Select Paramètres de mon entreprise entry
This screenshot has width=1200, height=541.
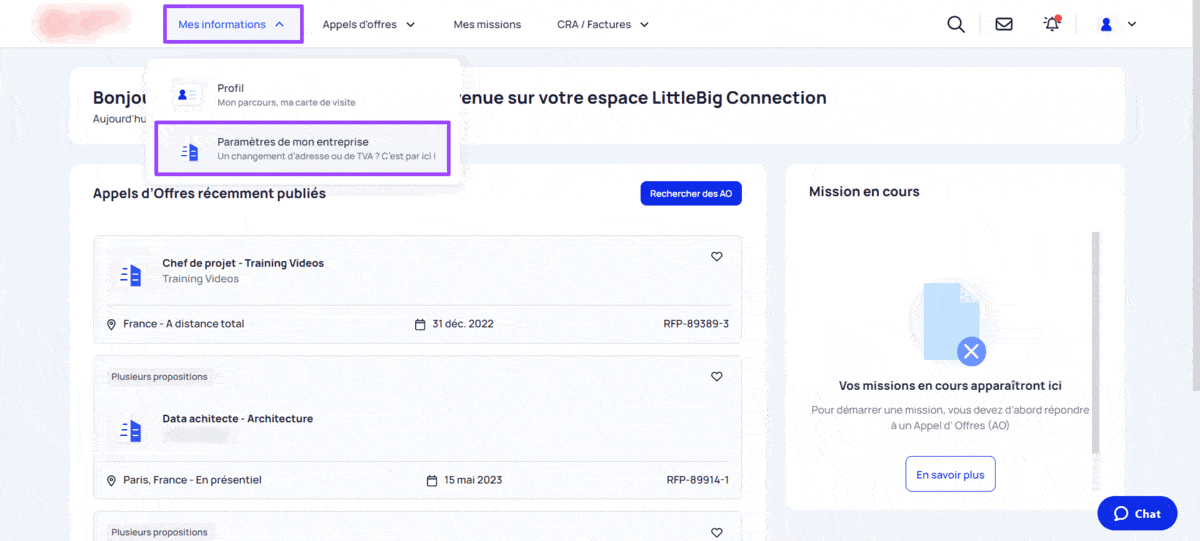point(303,149)
